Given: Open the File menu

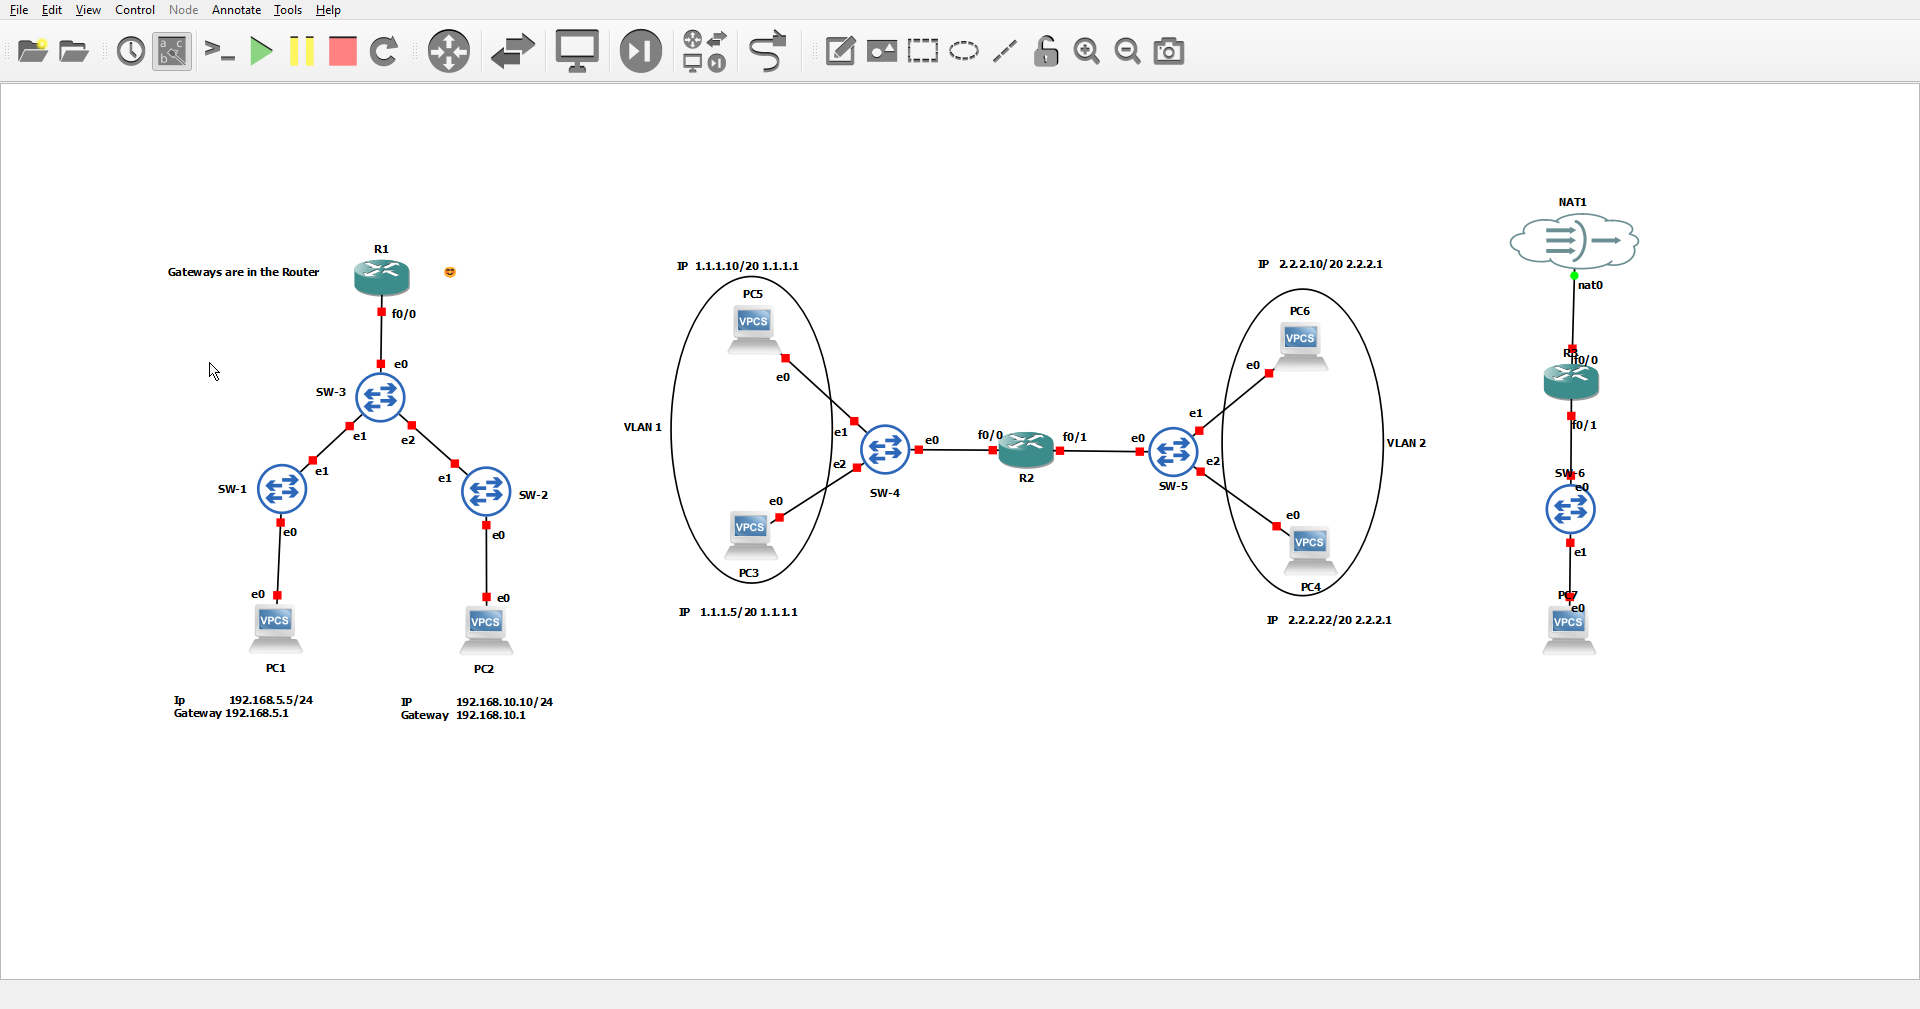Looking at the screenshot, I should pos(17,10).
